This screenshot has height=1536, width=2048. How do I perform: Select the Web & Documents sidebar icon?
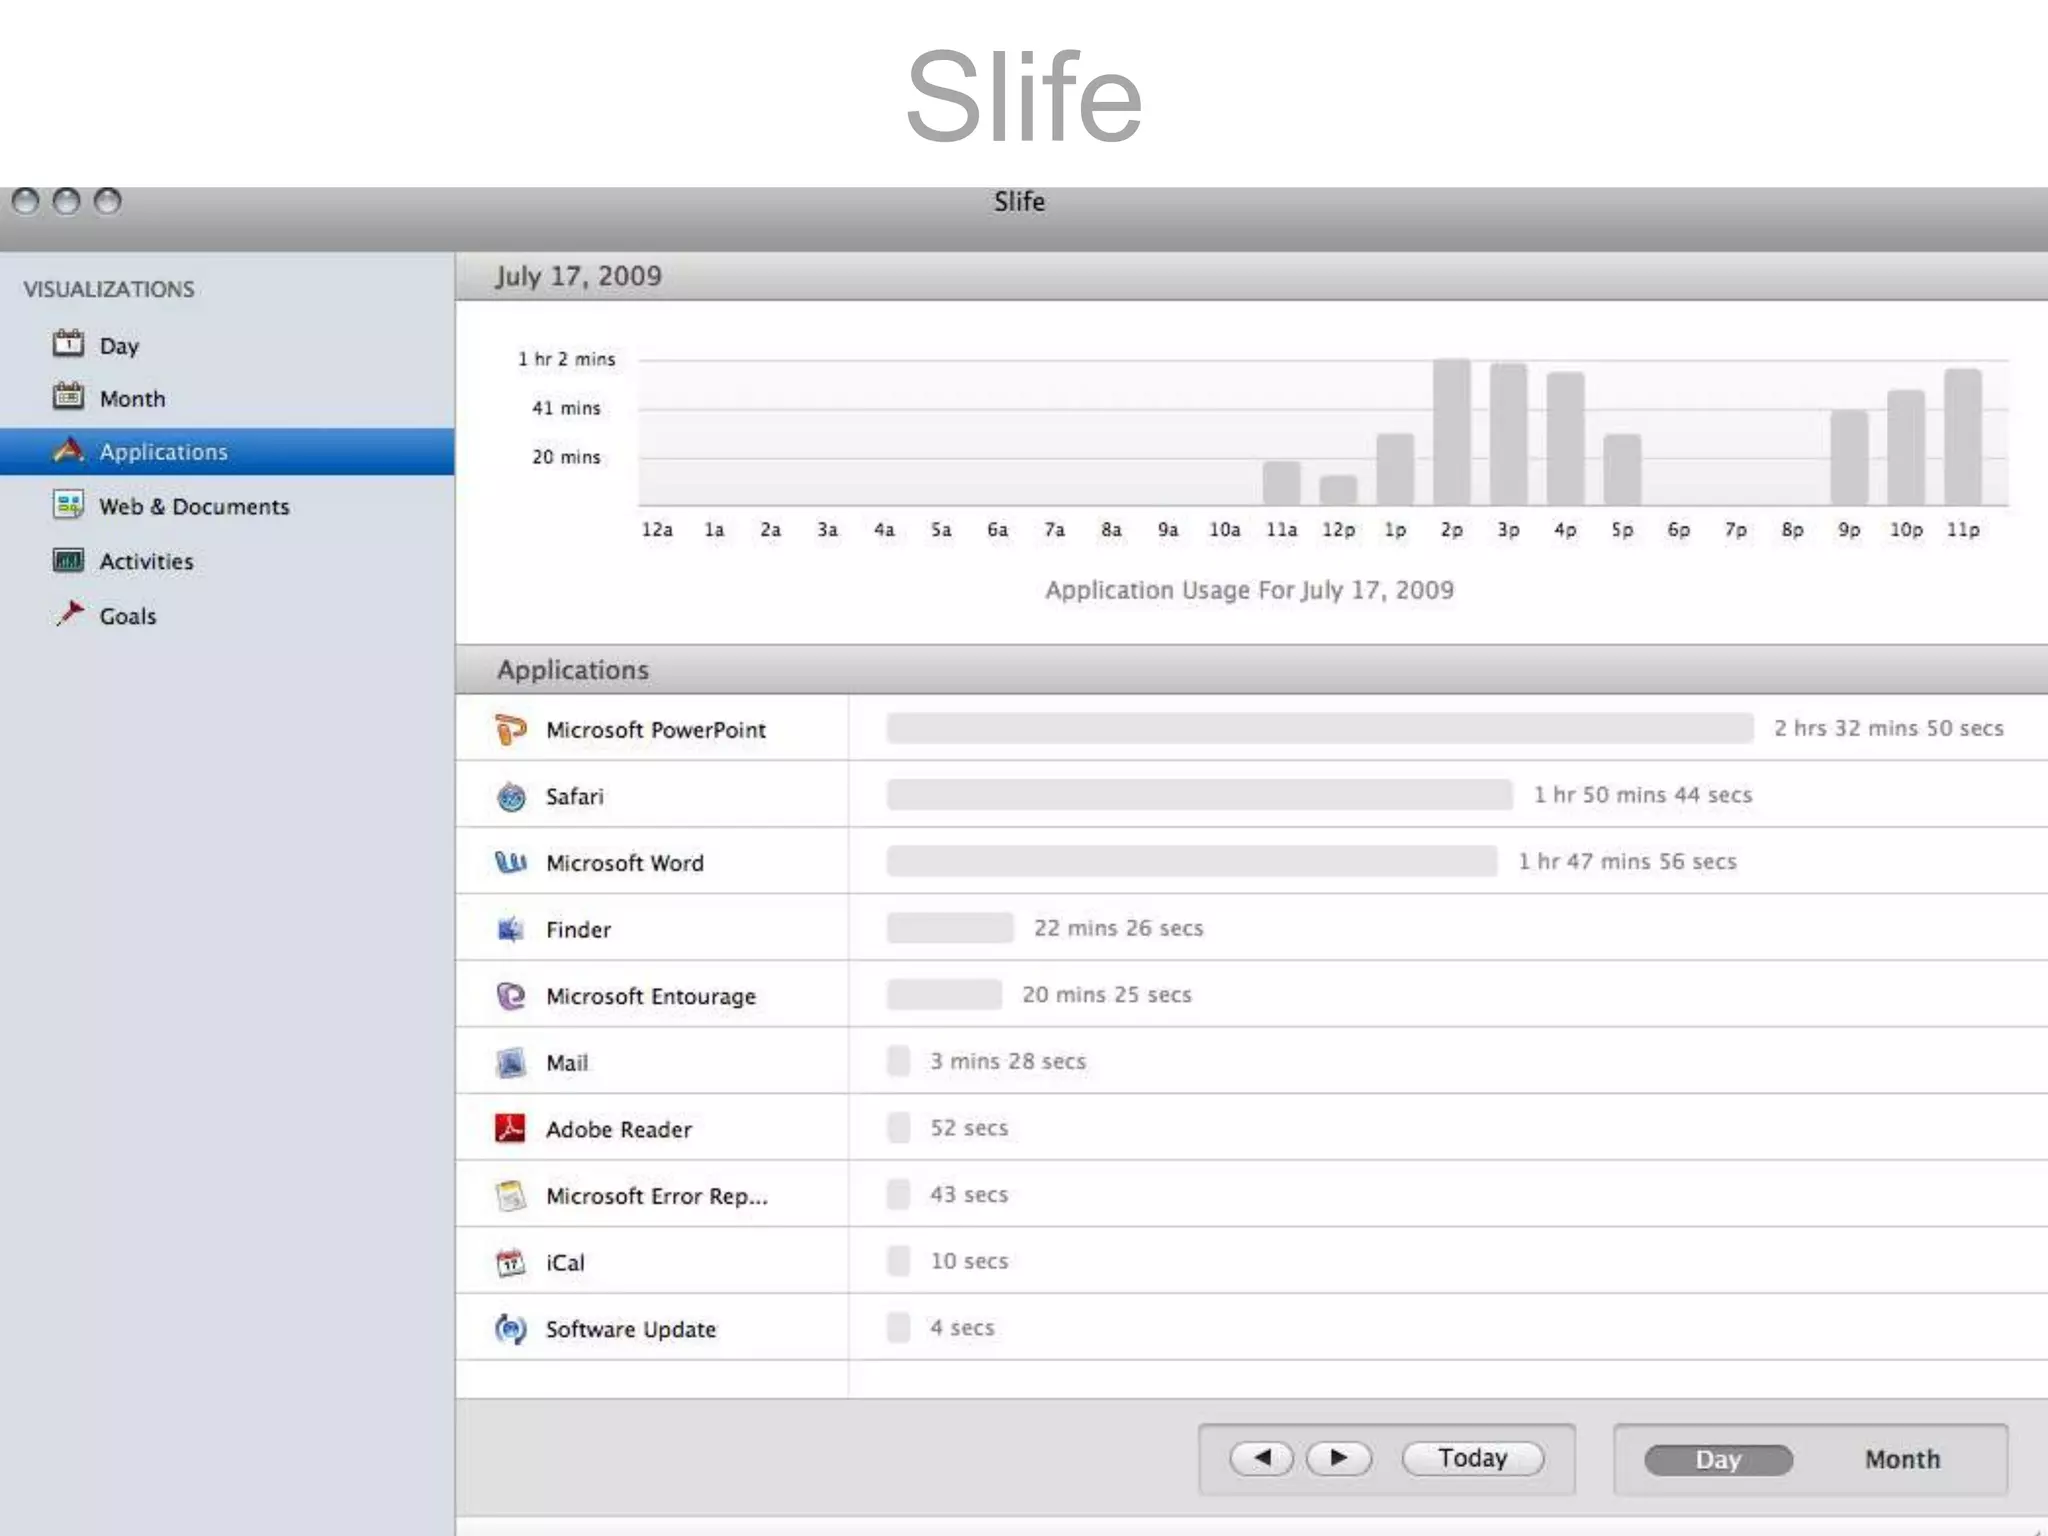68,505
